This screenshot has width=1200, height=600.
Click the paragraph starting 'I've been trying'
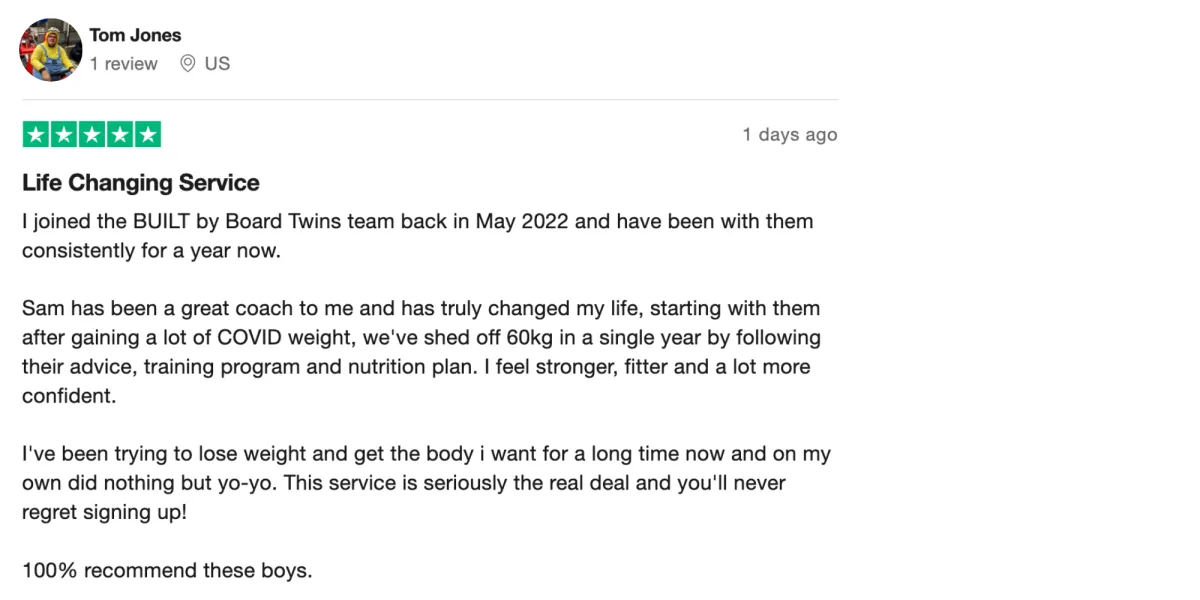(x=426, y=484)
